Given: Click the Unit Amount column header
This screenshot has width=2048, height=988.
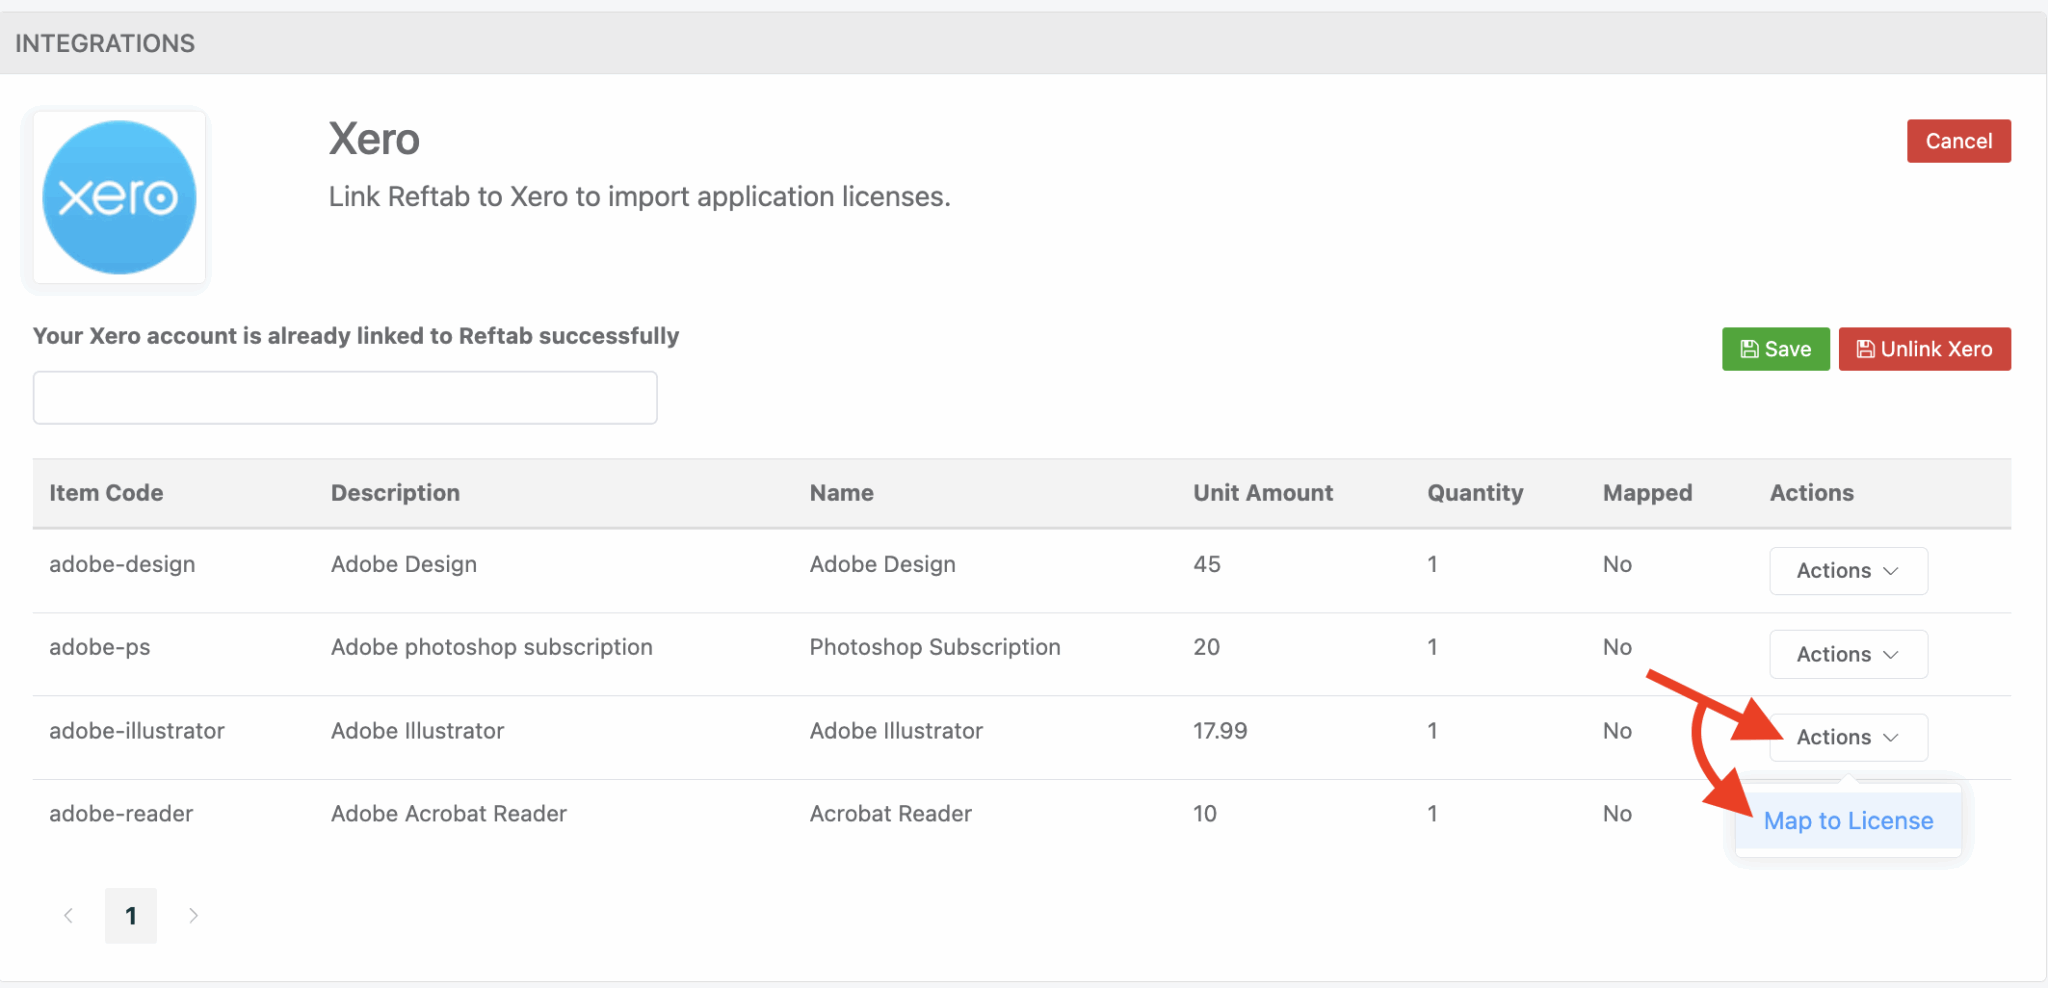Looking at the screenshot, I should pos(1262,493).
